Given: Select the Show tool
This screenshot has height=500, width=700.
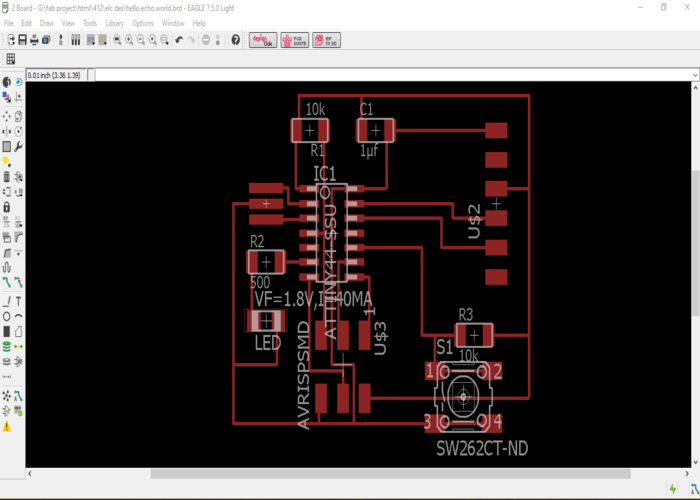Looking at the screenshot, I should tap(18, 82).
